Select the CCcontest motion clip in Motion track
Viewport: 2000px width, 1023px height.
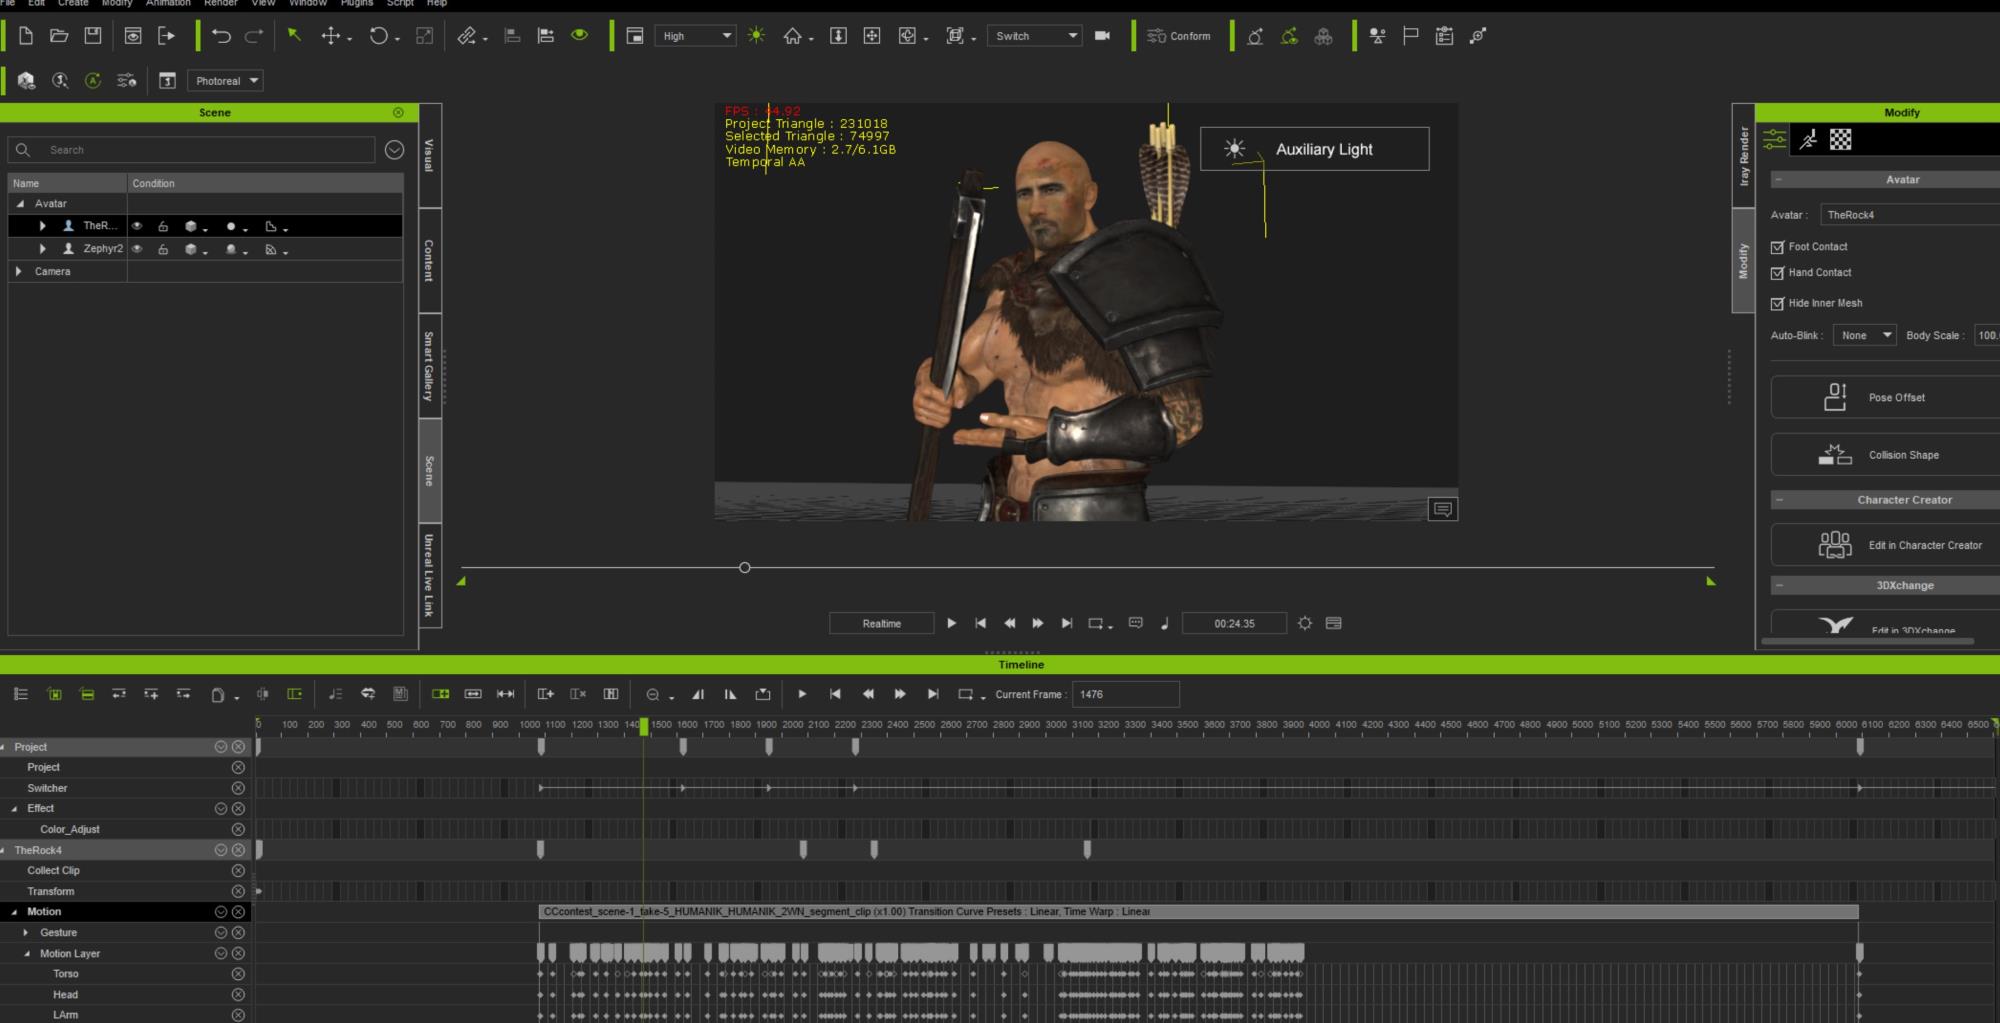click(1198, 912)
